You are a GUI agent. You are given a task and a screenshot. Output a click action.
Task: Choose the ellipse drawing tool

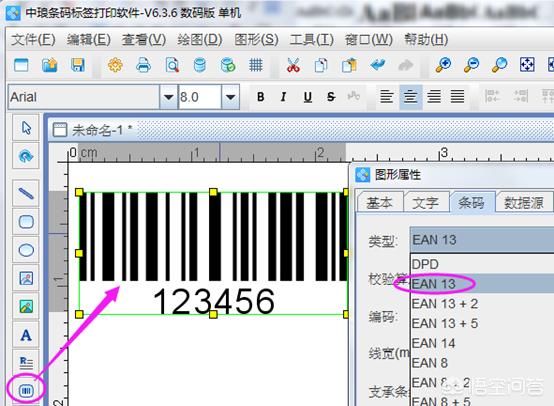click(x=26, y=250)
